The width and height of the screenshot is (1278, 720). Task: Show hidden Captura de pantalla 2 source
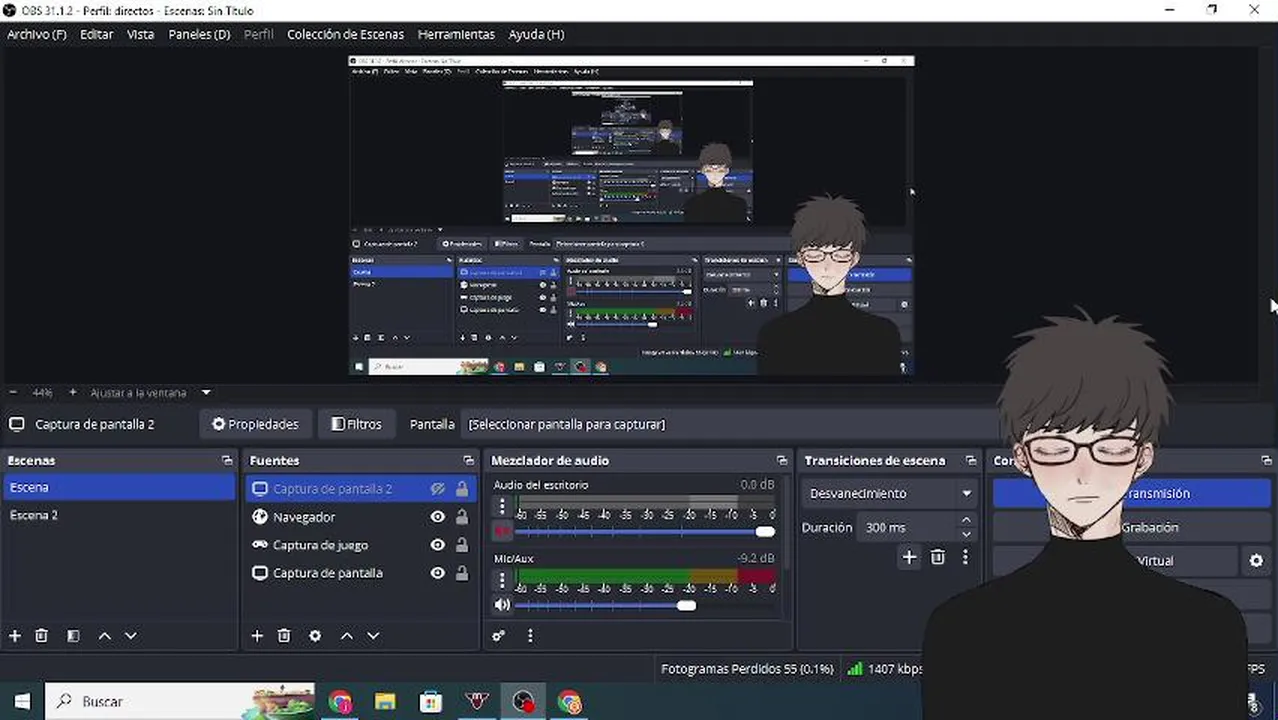(x=437, y=489)
